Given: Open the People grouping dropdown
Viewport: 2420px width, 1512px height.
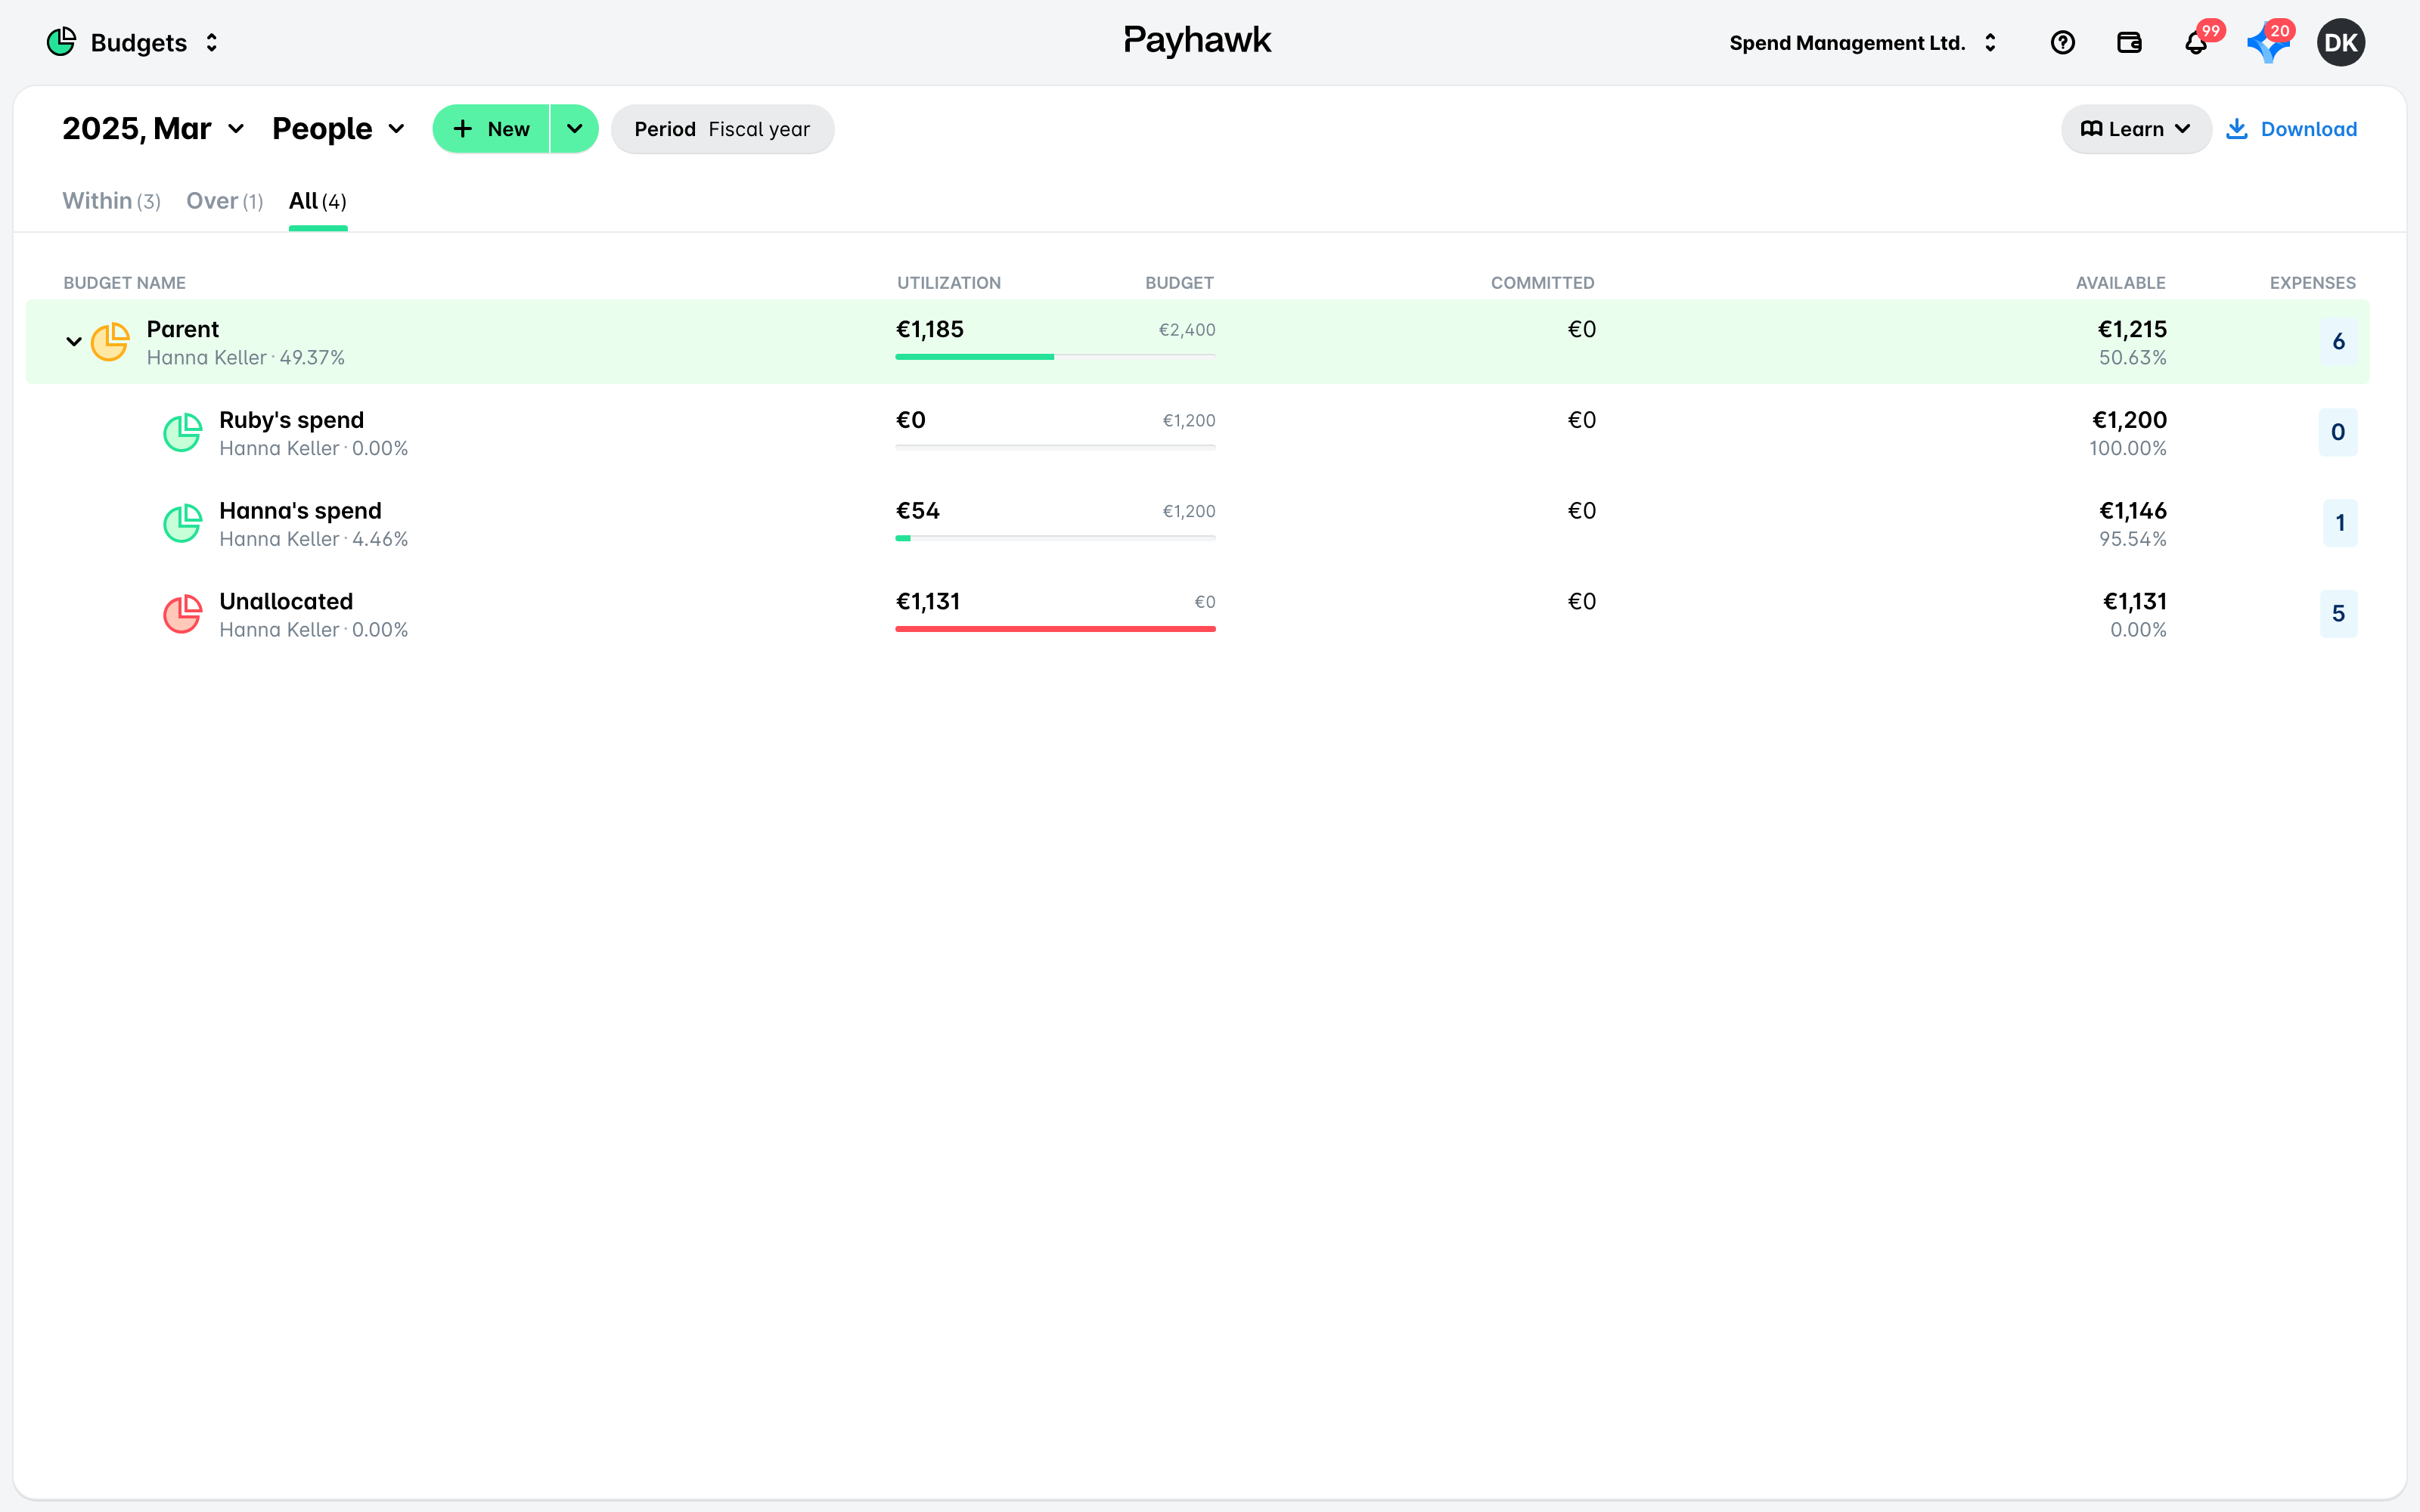Looking at the screenshot, I should [338, 129].
